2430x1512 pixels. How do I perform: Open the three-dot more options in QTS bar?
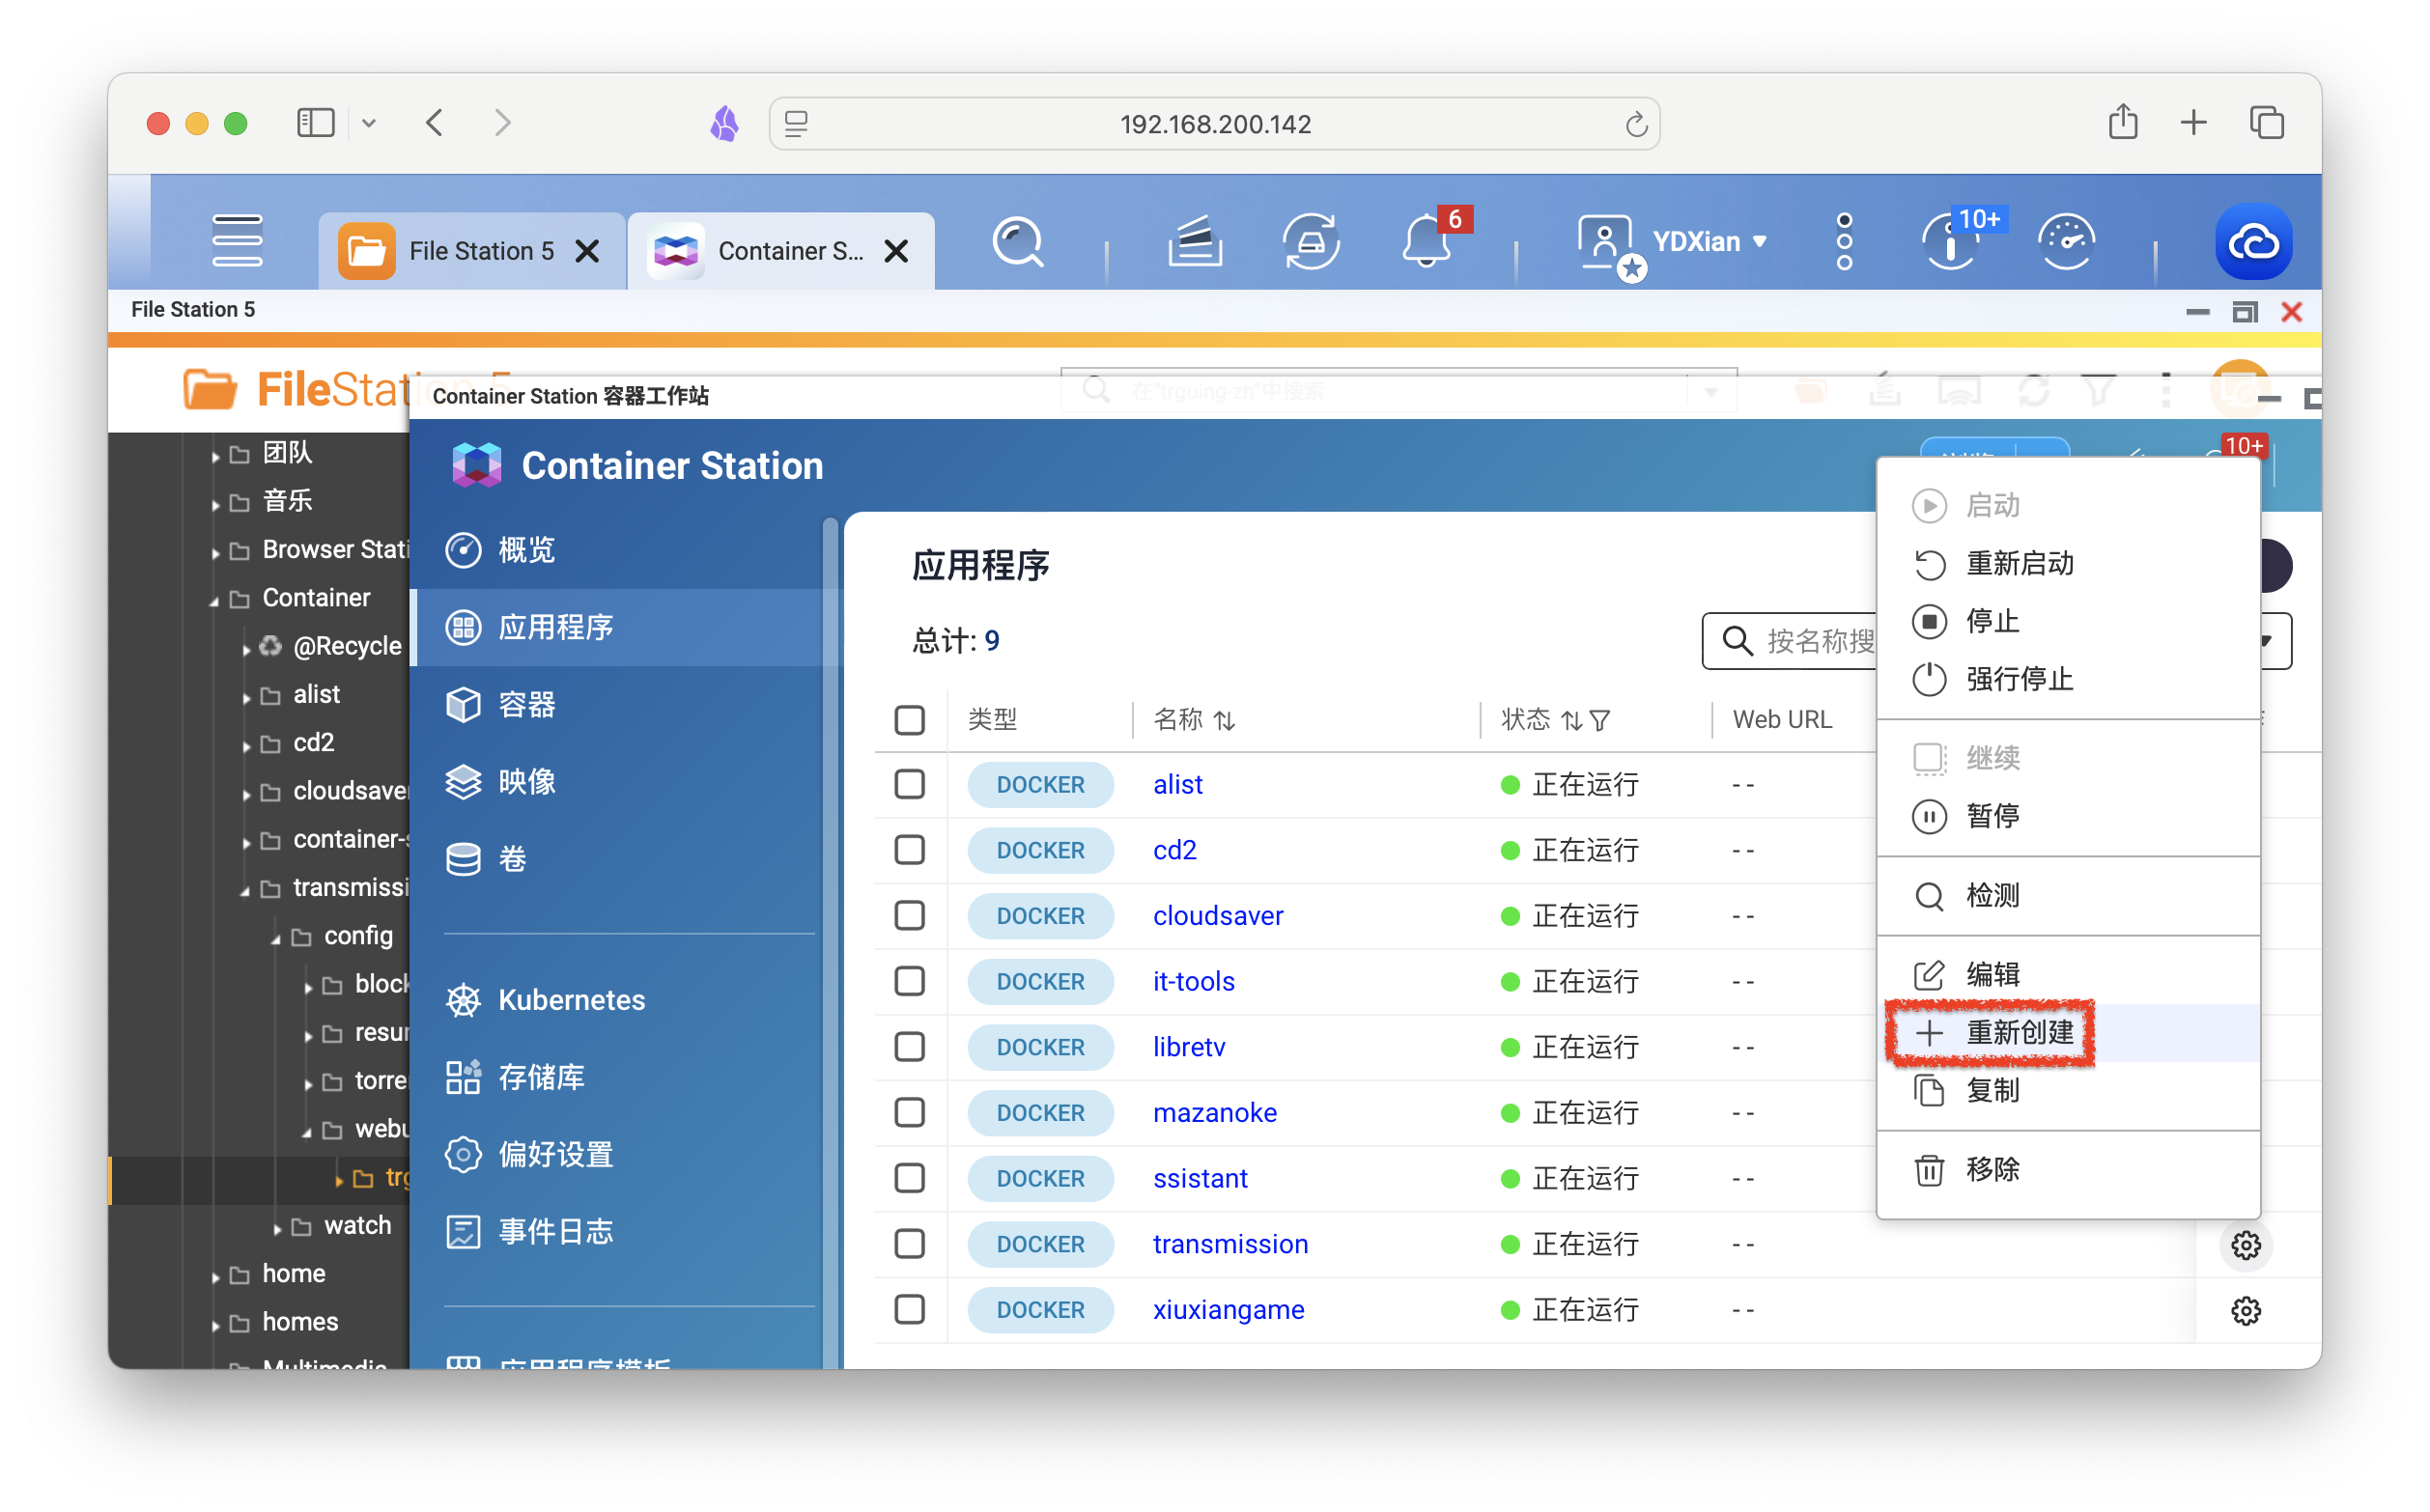click(x=1844, y=241)
